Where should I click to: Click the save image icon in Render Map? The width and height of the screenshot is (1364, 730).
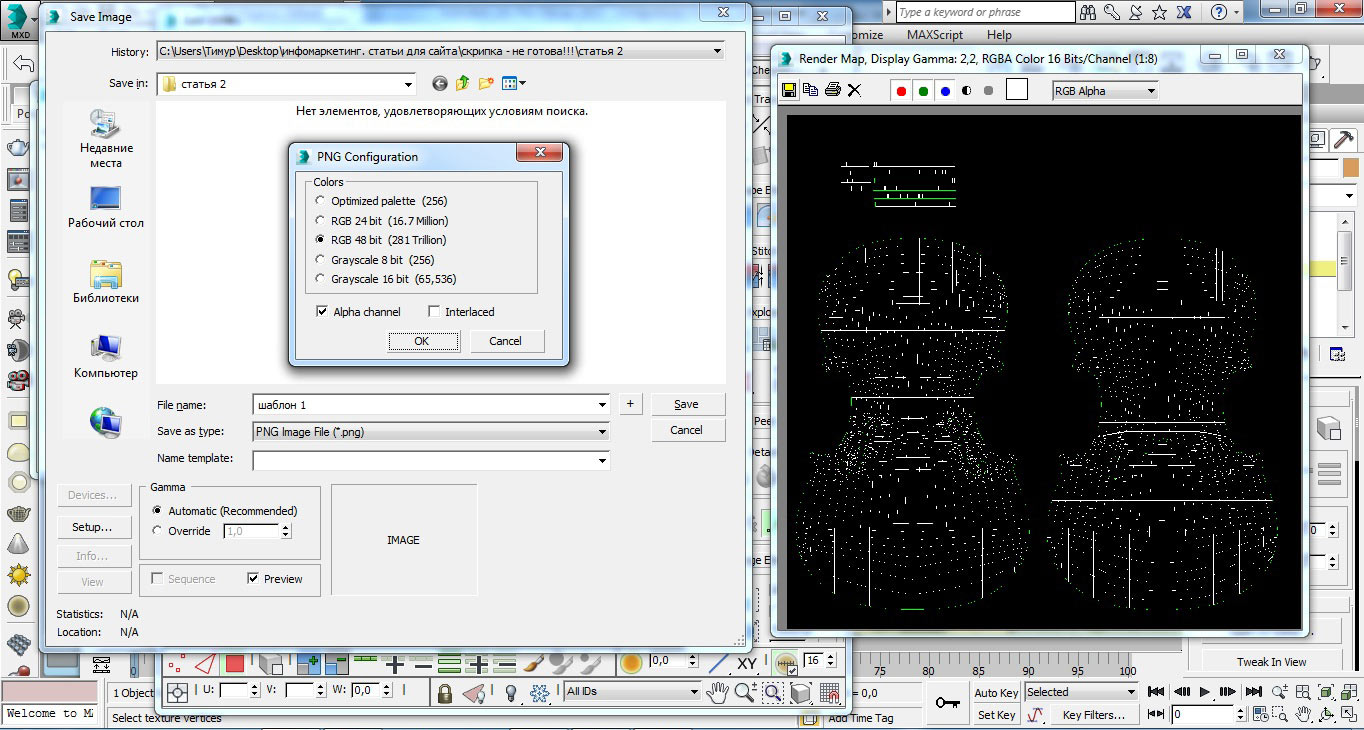(x=789, y=90)
